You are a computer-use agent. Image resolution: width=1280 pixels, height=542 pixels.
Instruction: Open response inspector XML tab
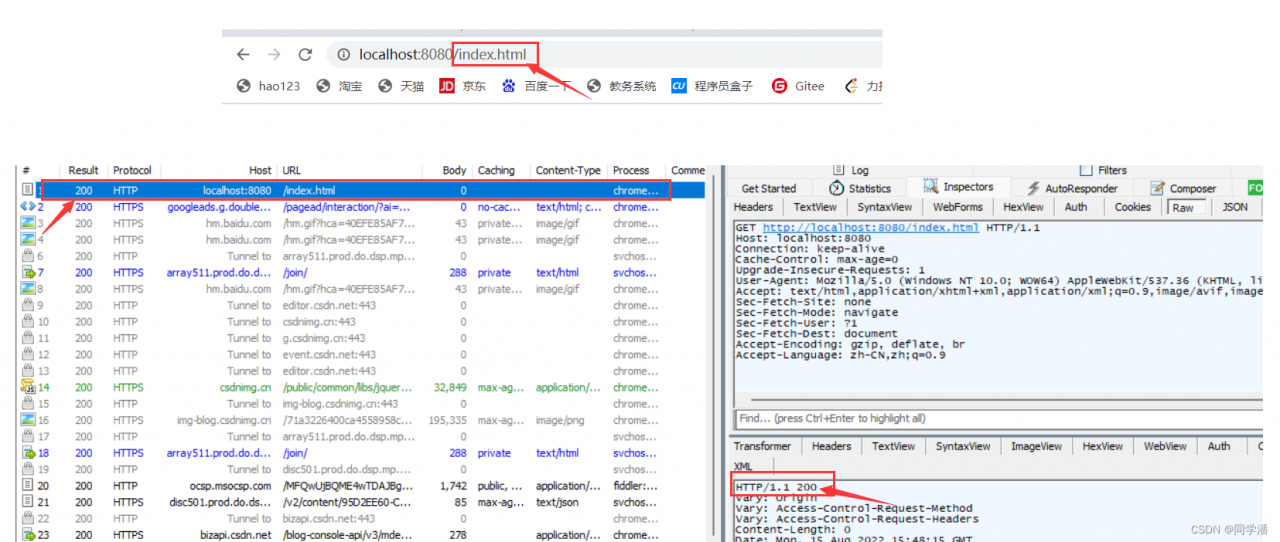coord(743,466)
